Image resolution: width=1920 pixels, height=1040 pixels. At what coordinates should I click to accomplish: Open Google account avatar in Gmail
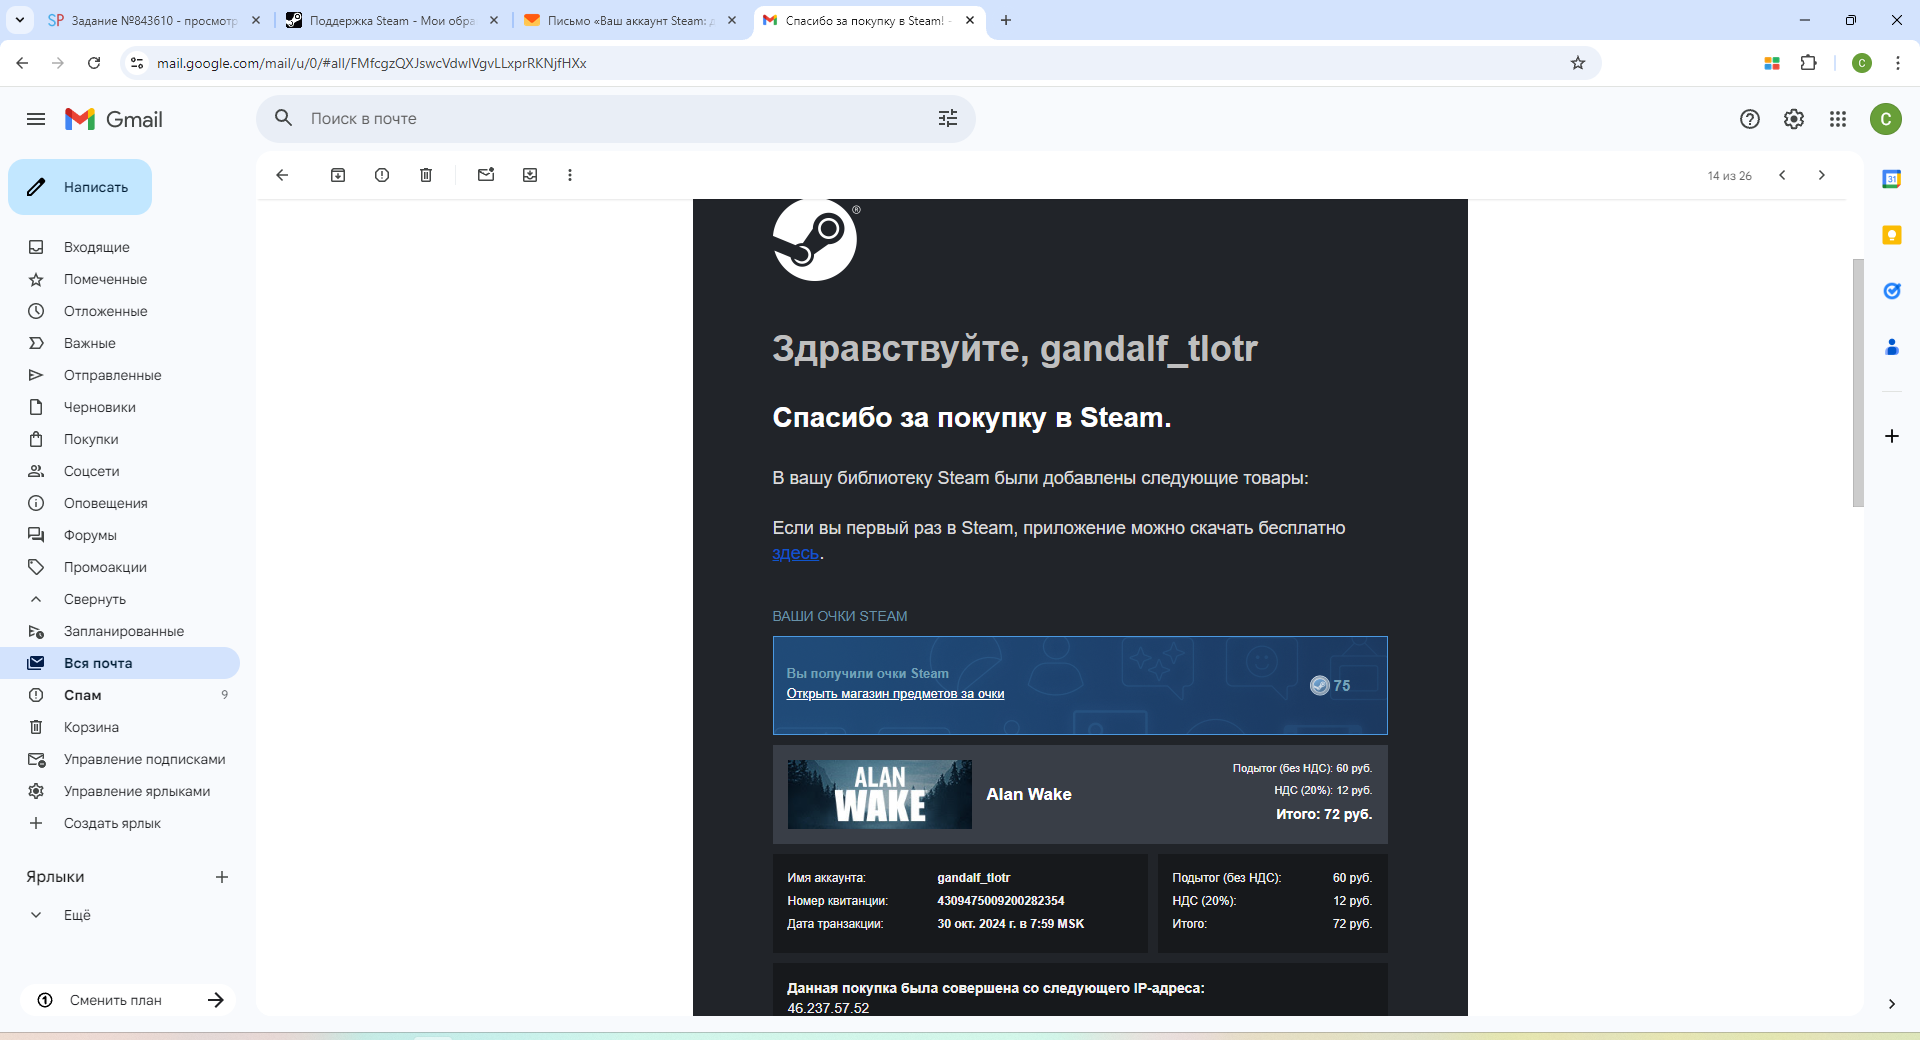coord(1886,119)
